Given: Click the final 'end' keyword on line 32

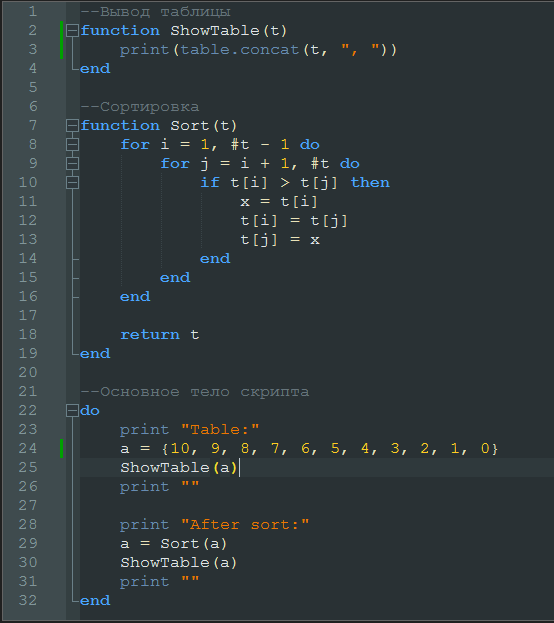Looking at the screenshot, I should coord(95,600).
